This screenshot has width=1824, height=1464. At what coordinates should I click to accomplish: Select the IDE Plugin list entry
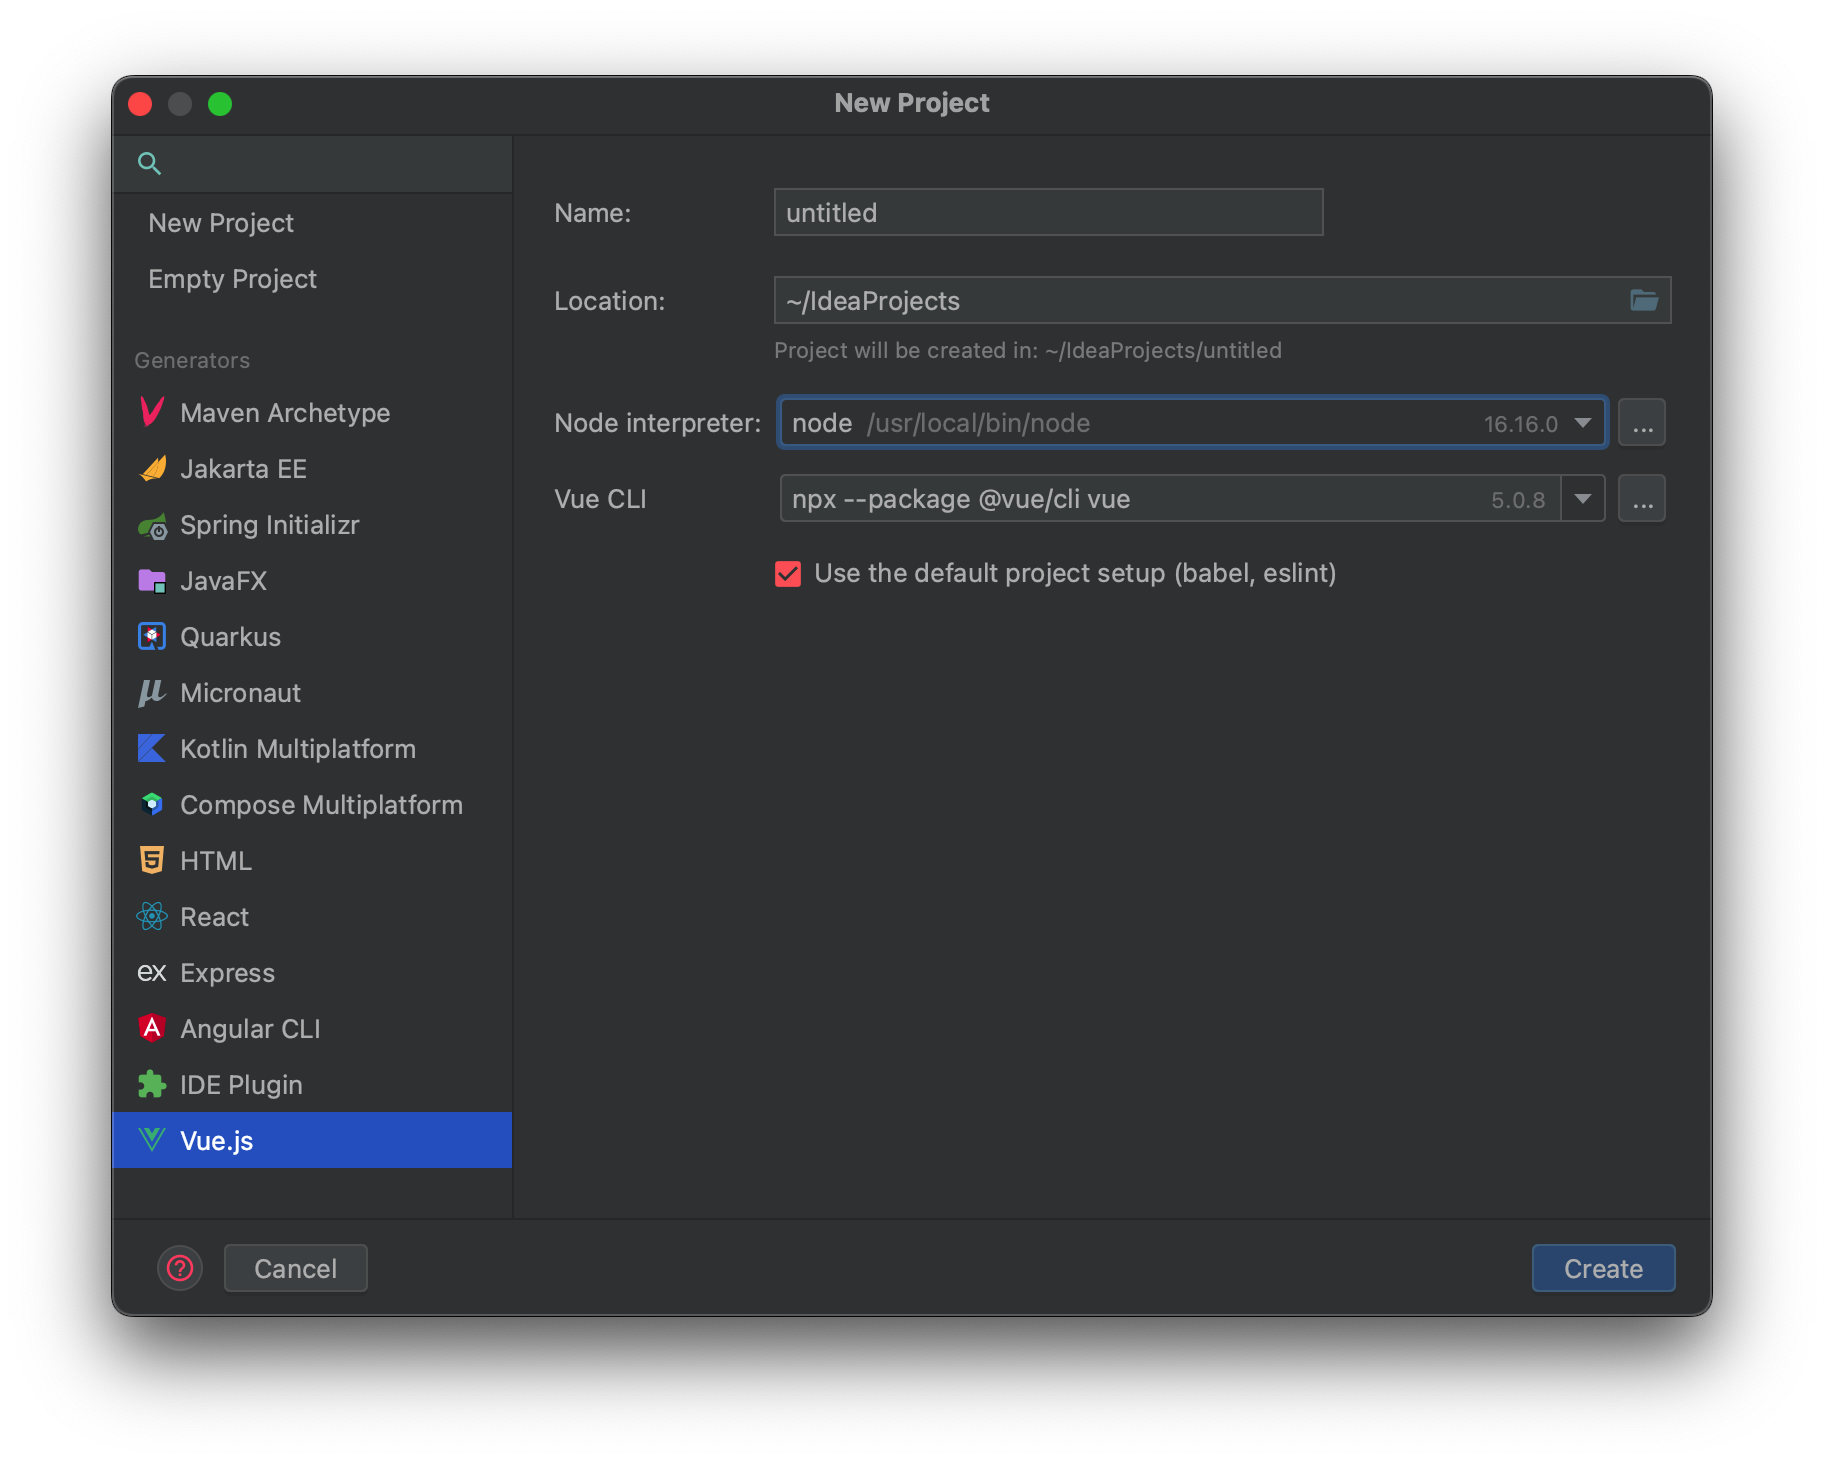pyautogui.click(x=312, y=1085)
